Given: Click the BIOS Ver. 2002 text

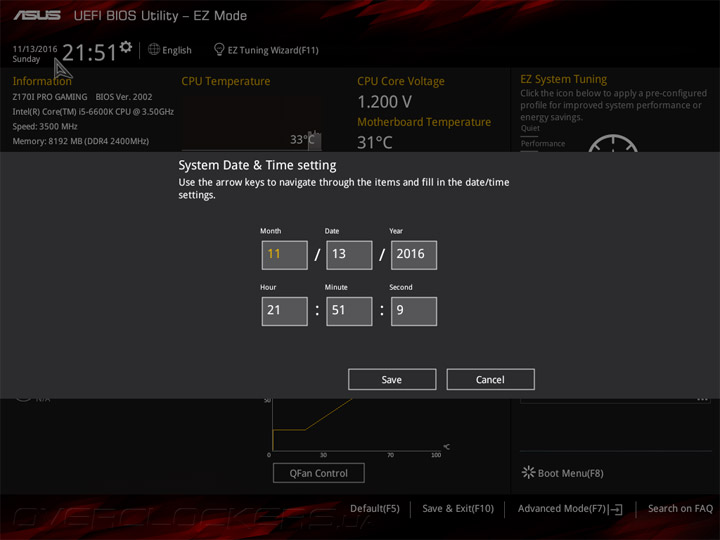Looking at the screenshot, I should [x=124, y=97].
